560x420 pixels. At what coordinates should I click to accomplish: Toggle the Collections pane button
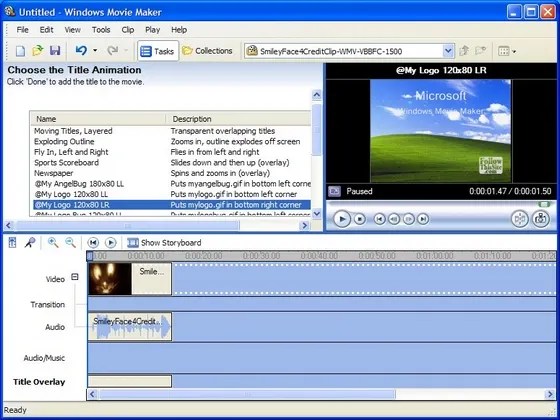[x=207, y=51]
